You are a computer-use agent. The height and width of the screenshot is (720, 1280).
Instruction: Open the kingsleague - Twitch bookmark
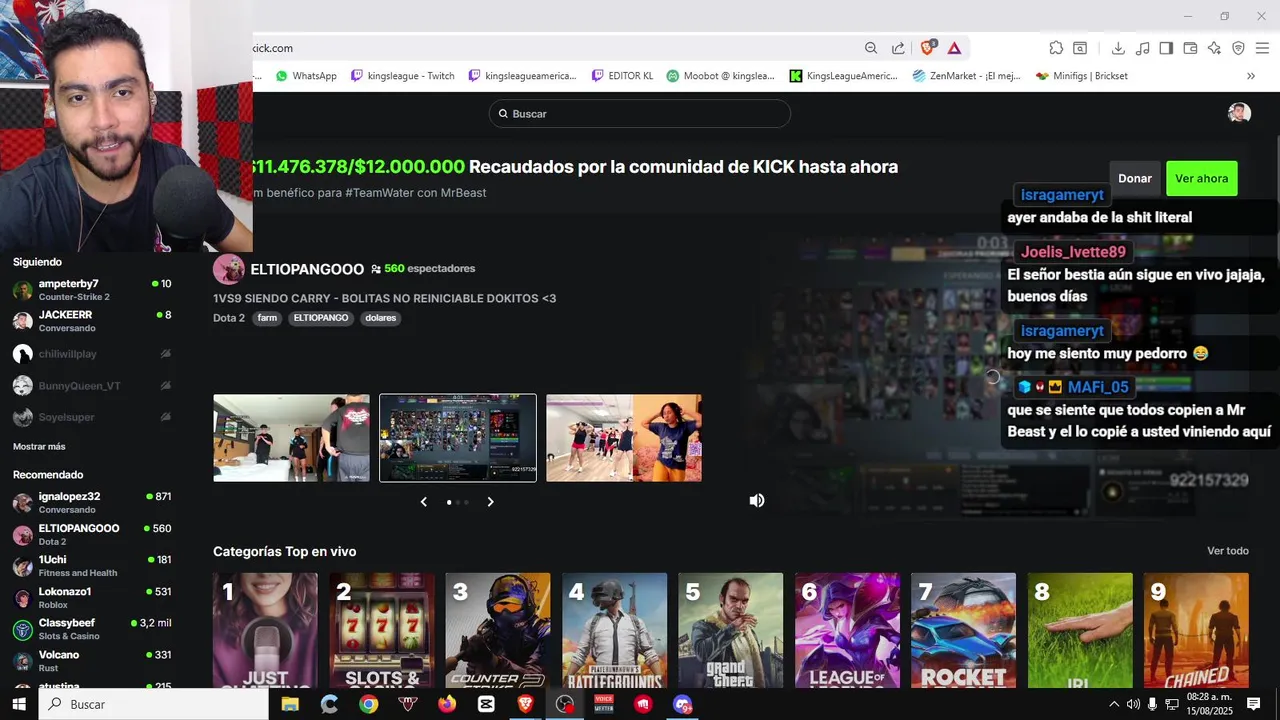click(x=403, y=76)
